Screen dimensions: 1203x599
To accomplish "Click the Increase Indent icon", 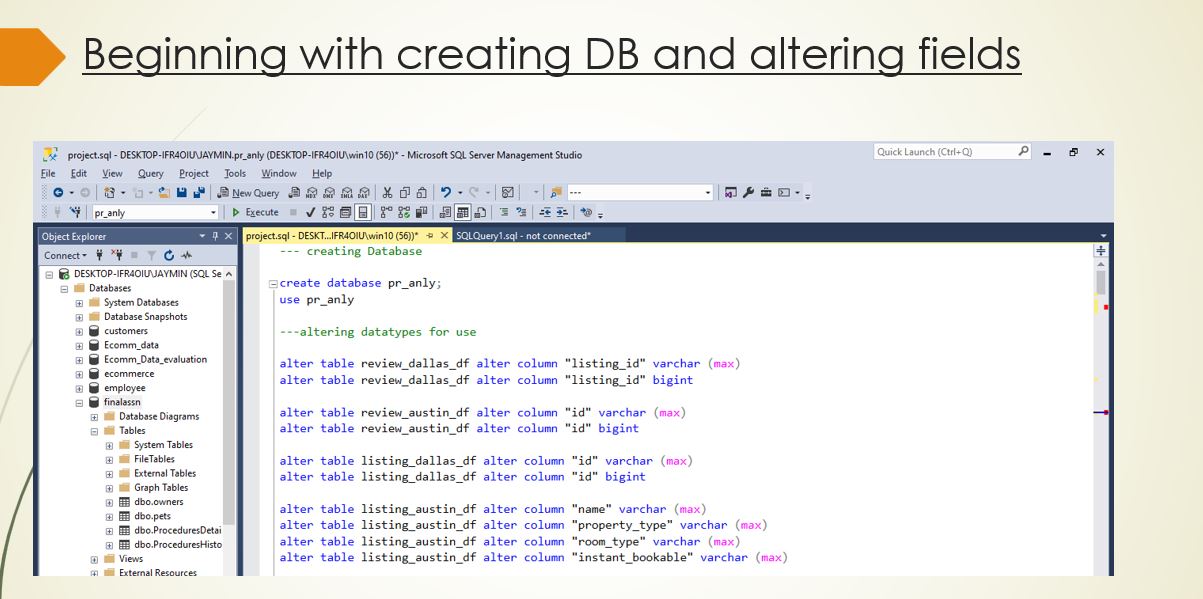I will click(562, 212).
